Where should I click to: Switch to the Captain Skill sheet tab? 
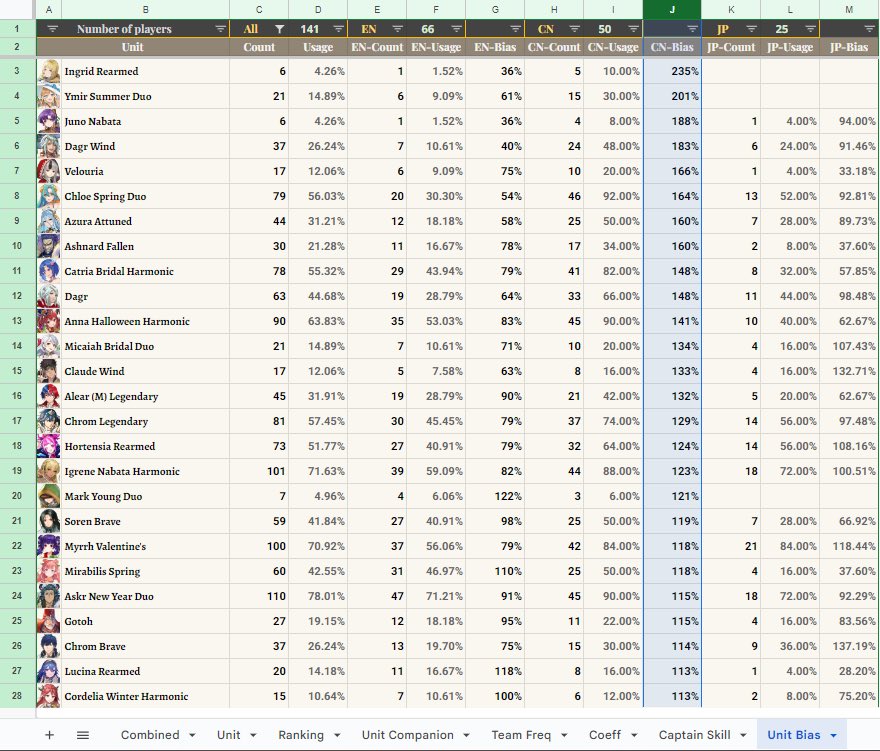coord(694,735)
